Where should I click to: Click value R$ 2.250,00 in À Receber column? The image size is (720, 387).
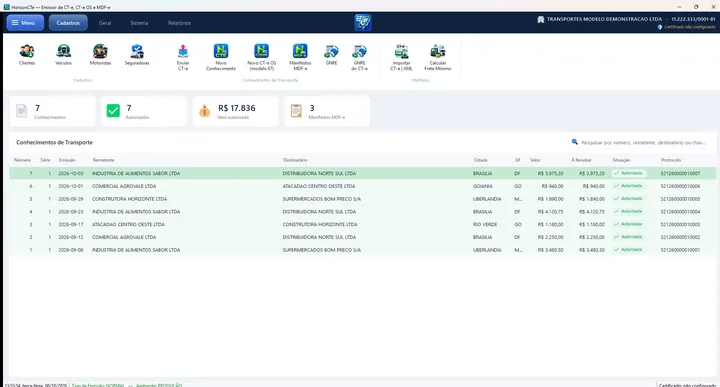coord(591,237)
